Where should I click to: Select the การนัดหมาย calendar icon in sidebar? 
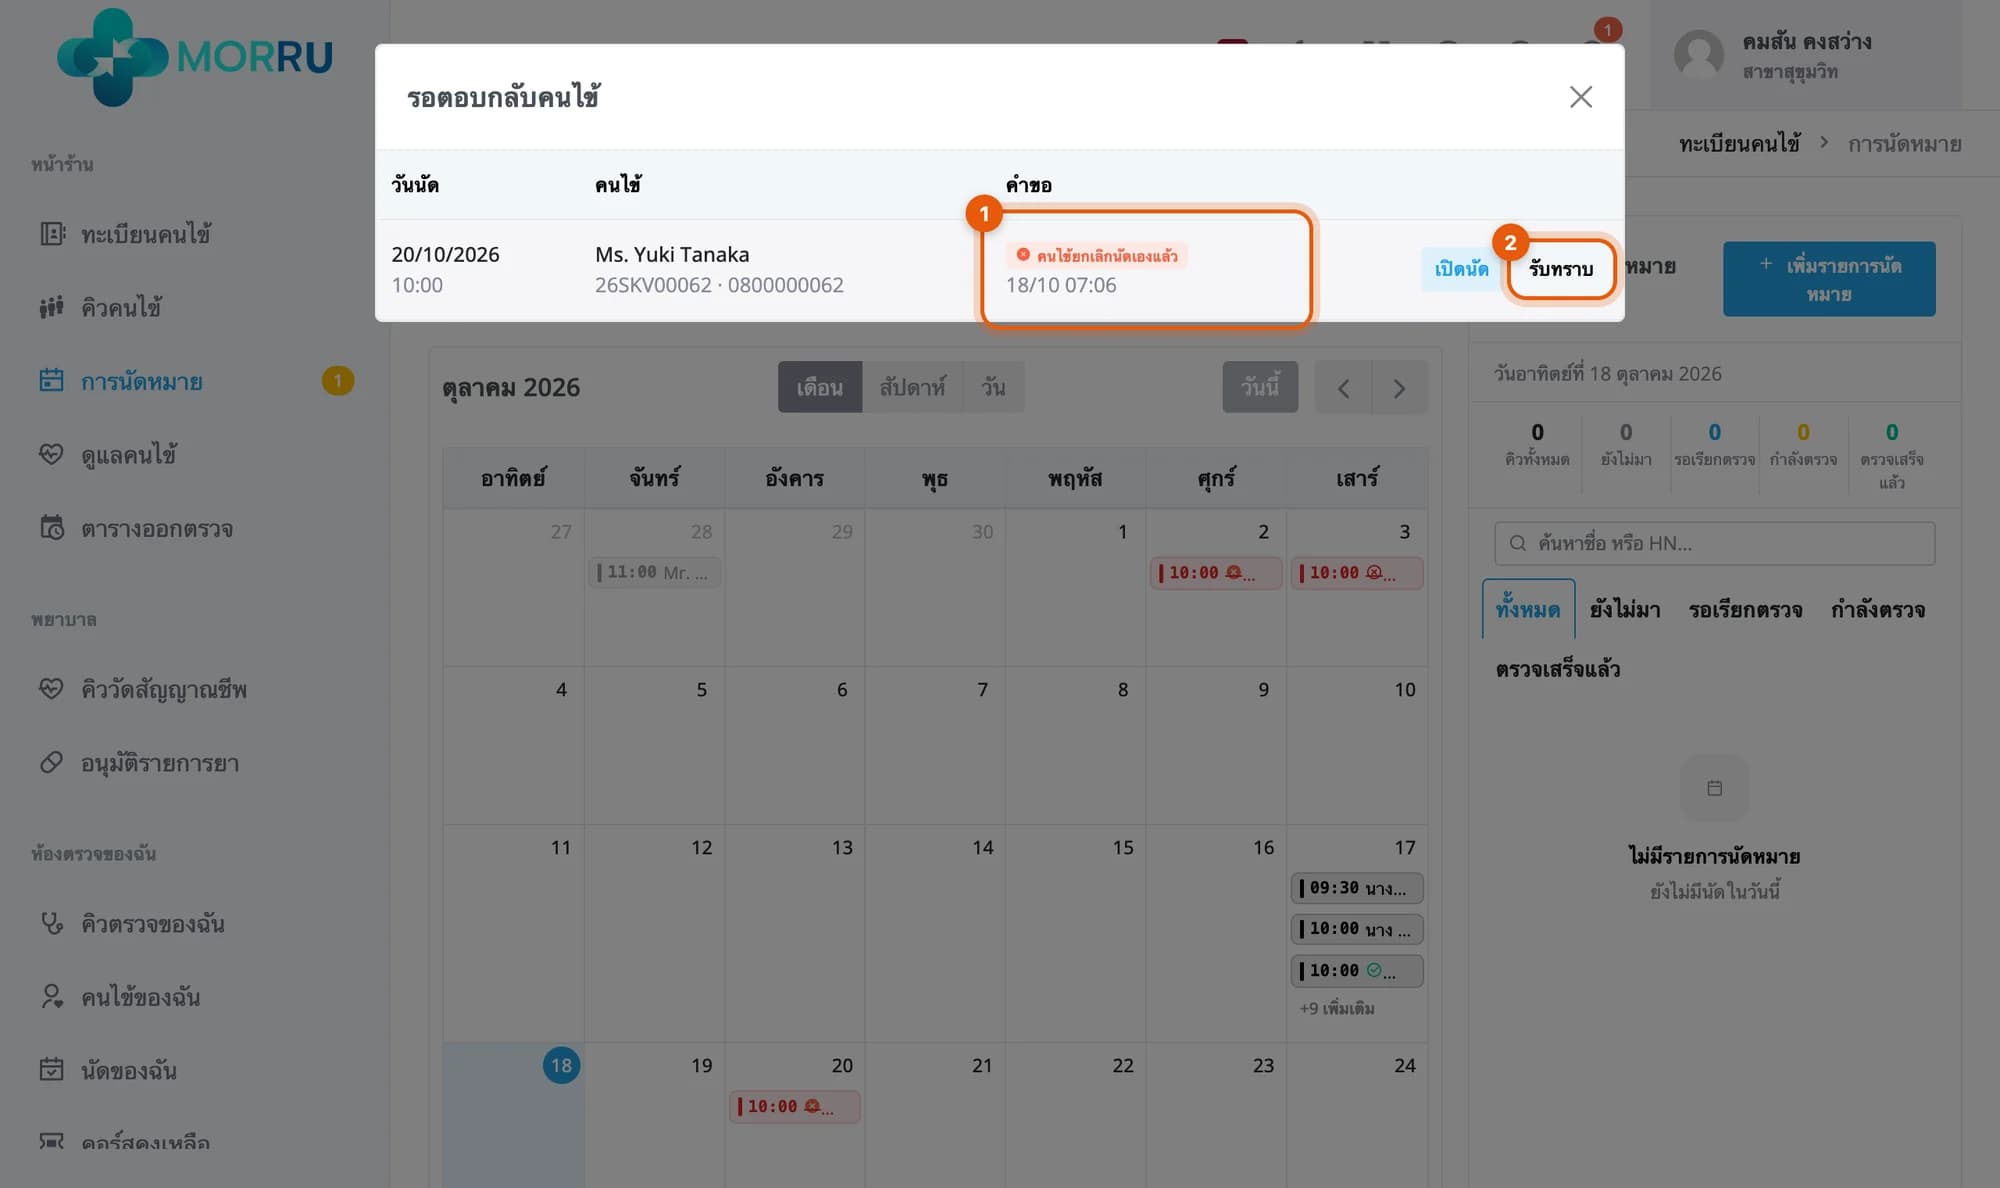point(52,381)
